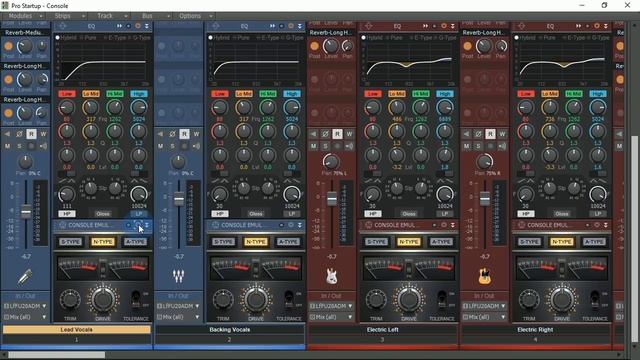The width and height of the screenshot is (640, 360).
Task: Toggle Lead Vocals EQ module power
Action: click(x=138, y=26)
